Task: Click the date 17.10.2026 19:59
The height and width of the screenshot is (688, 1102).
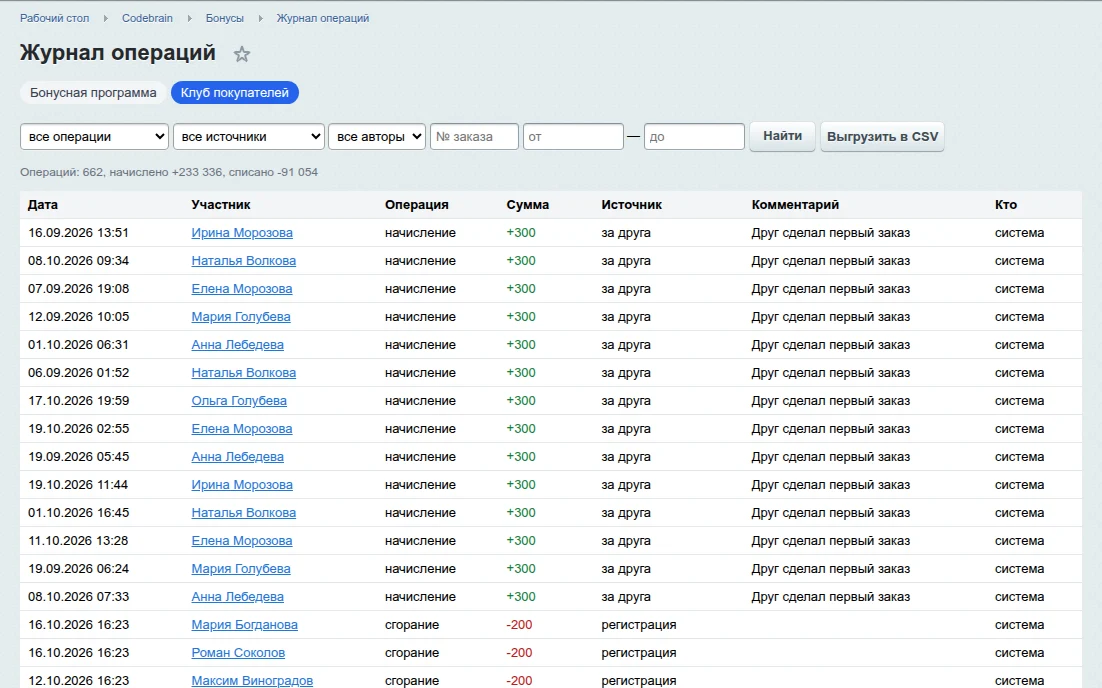Action: (x=79, y=401)
